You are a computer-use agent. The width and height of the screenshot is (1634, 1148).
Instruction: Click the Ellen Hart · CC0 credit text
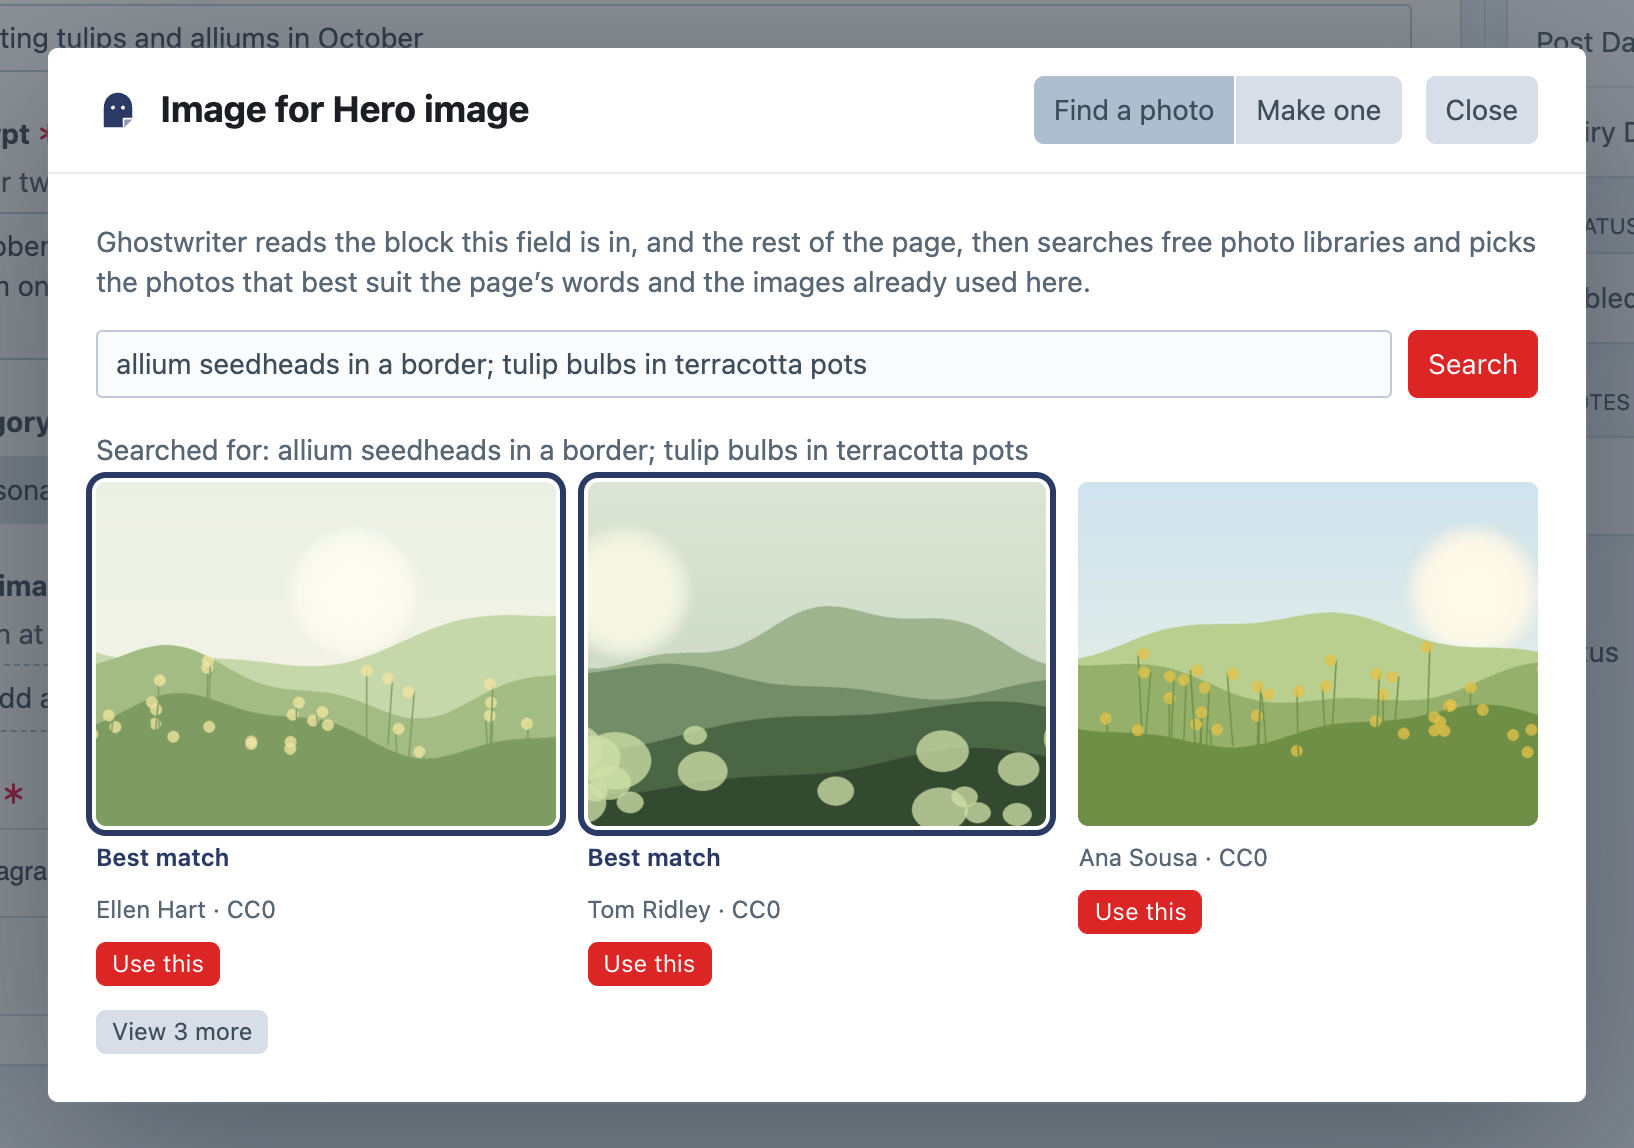point(186,910)
